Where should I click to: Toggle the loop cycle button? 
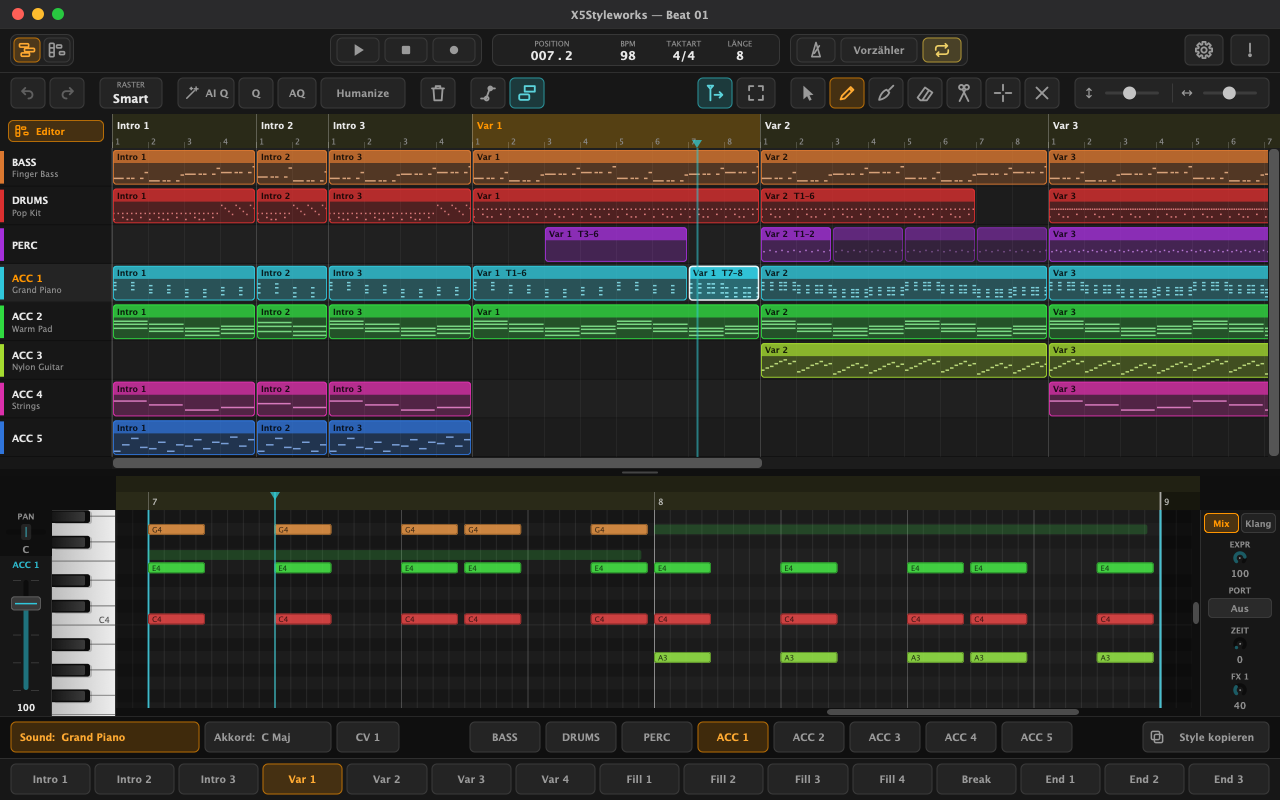click(942, 50)
